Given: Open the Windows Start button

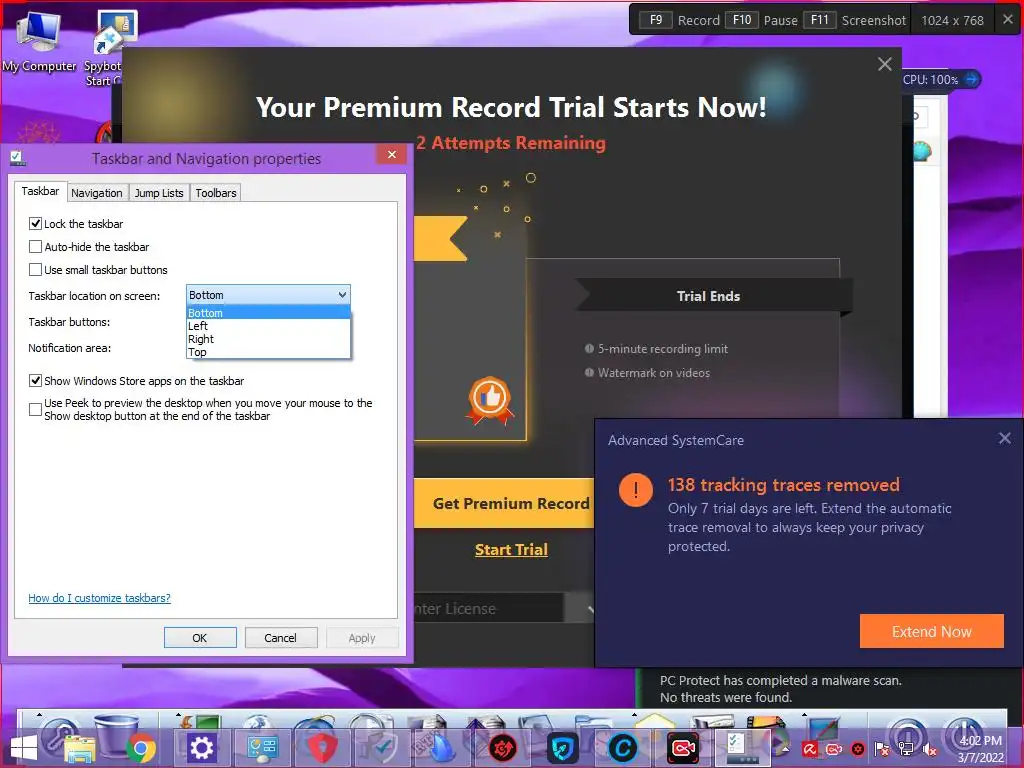Looking at the screenshot, I should (24, 748).
